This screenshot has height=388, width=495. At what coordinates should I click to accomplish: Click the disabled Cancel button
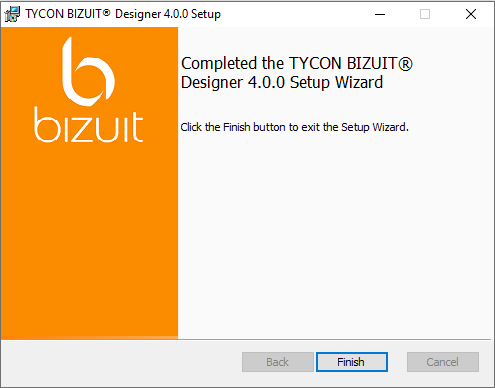pos(443,362)
